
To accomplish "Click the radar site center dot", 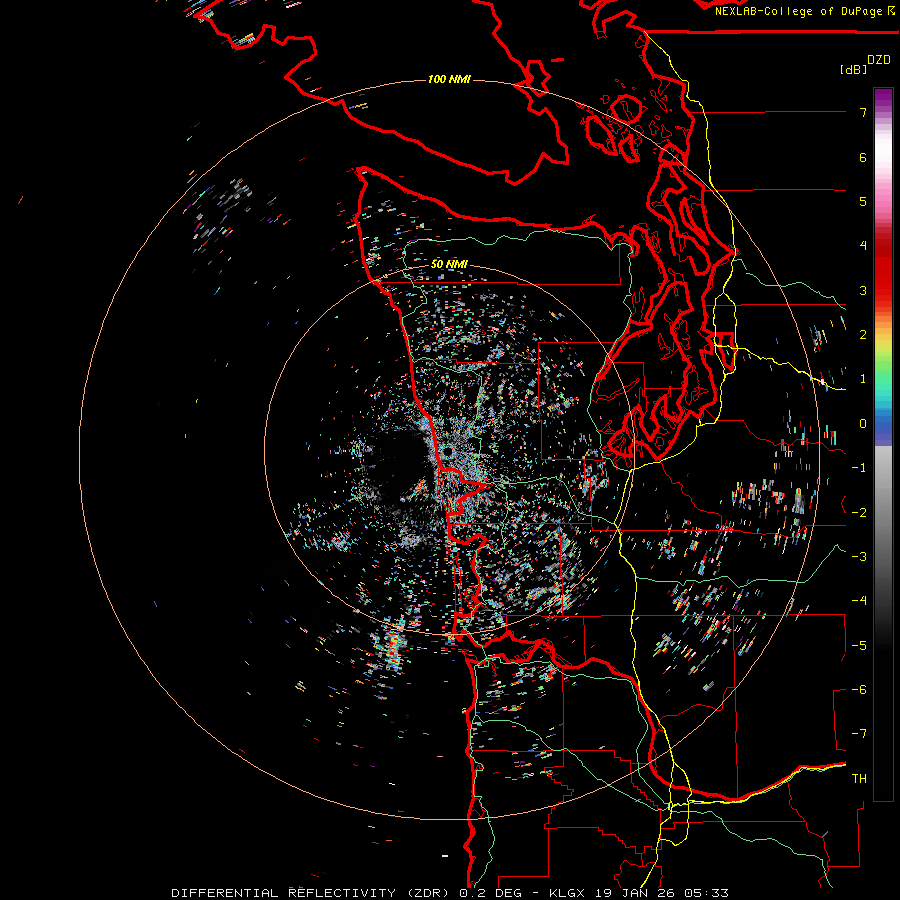I will point(447,452).
